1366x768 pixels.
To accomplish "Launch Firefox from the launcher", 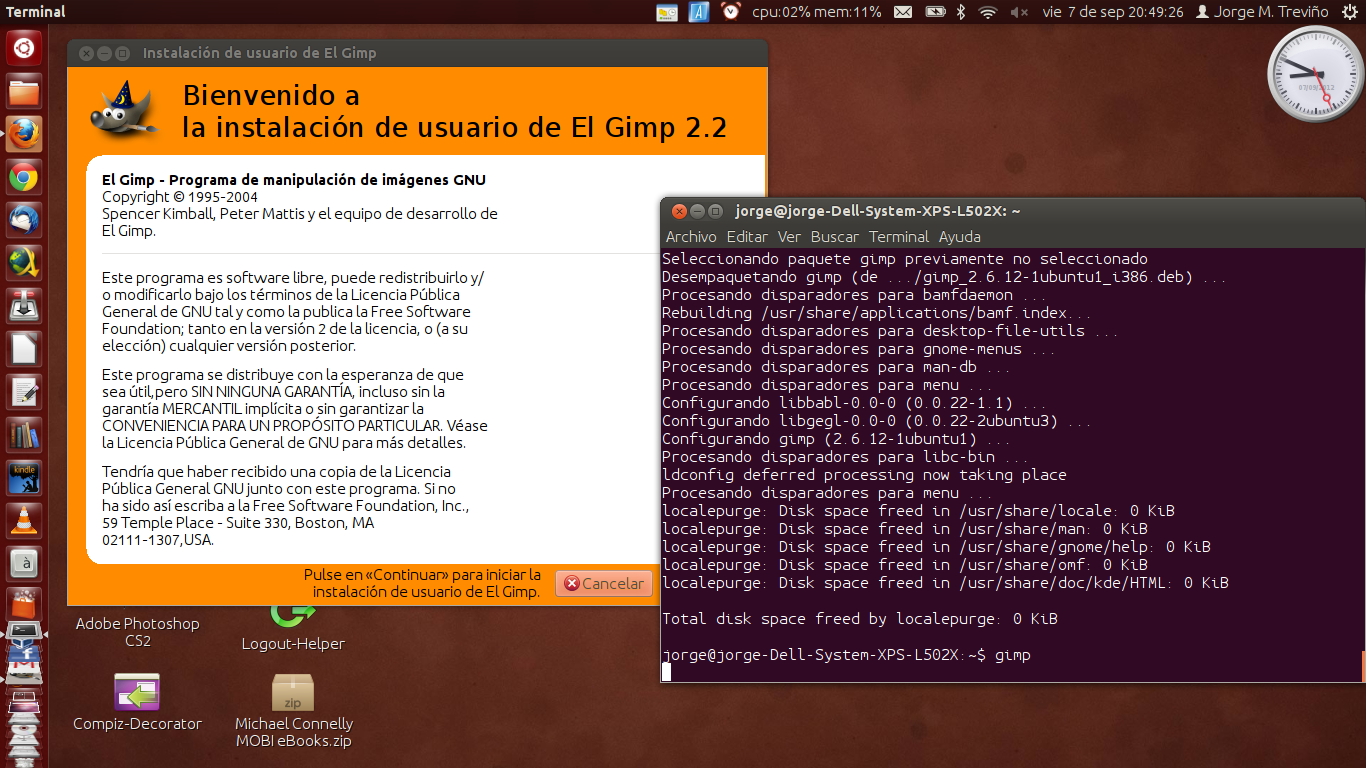I will (24, 135).
